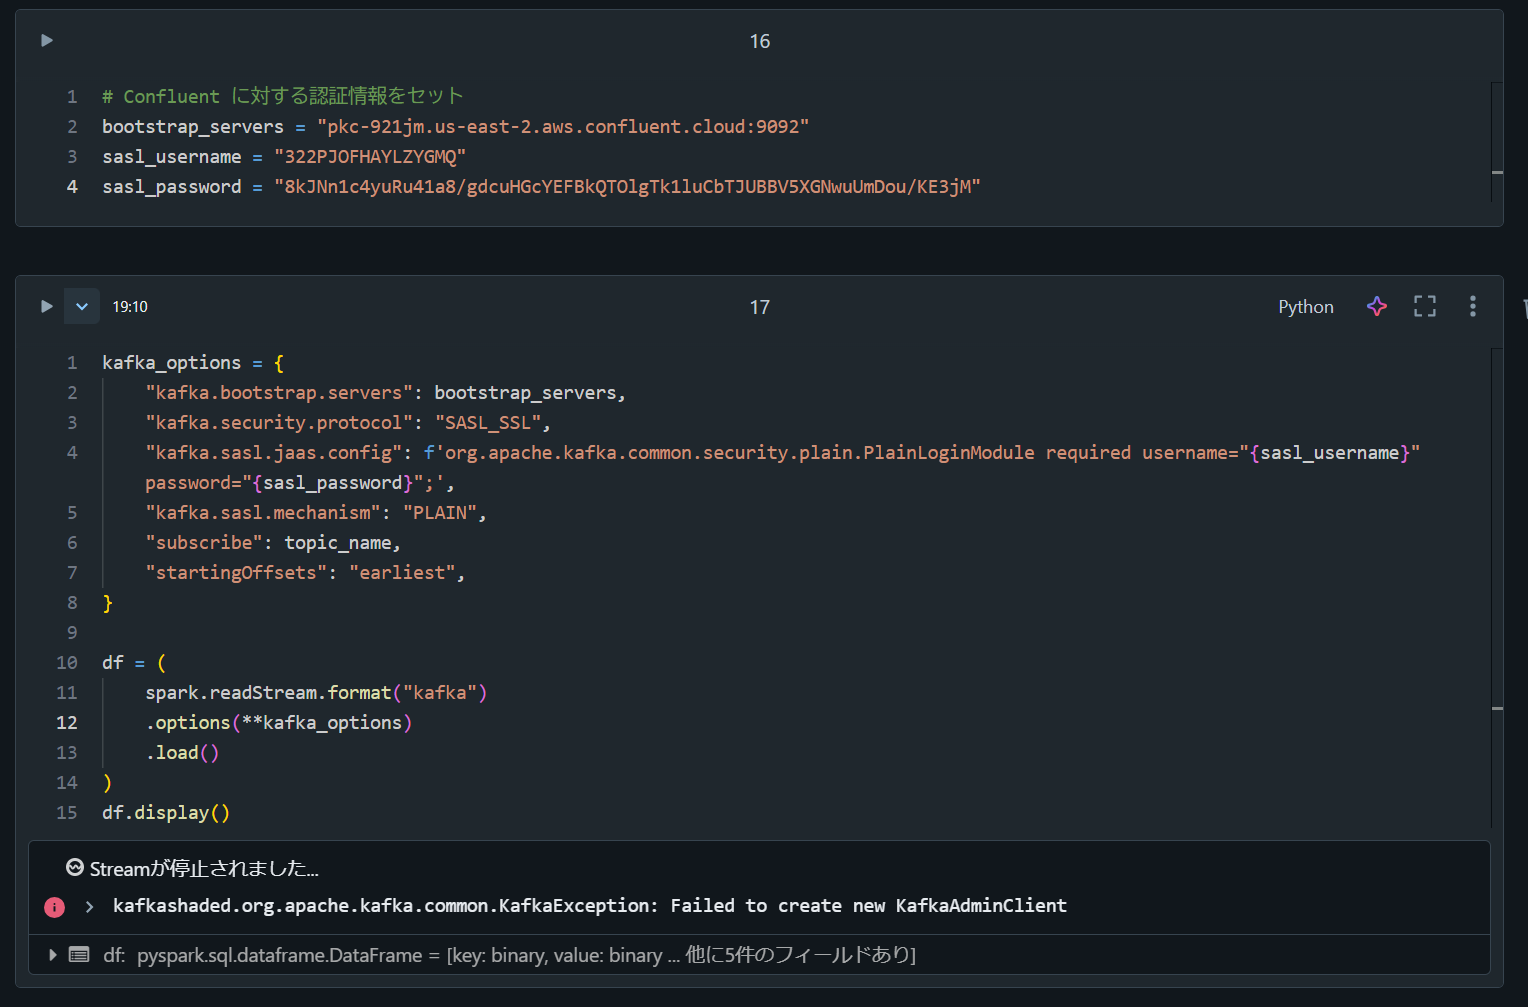Click the df.display() line
The width and height of the screenshot is (1528, 1007).
point(166,813)
